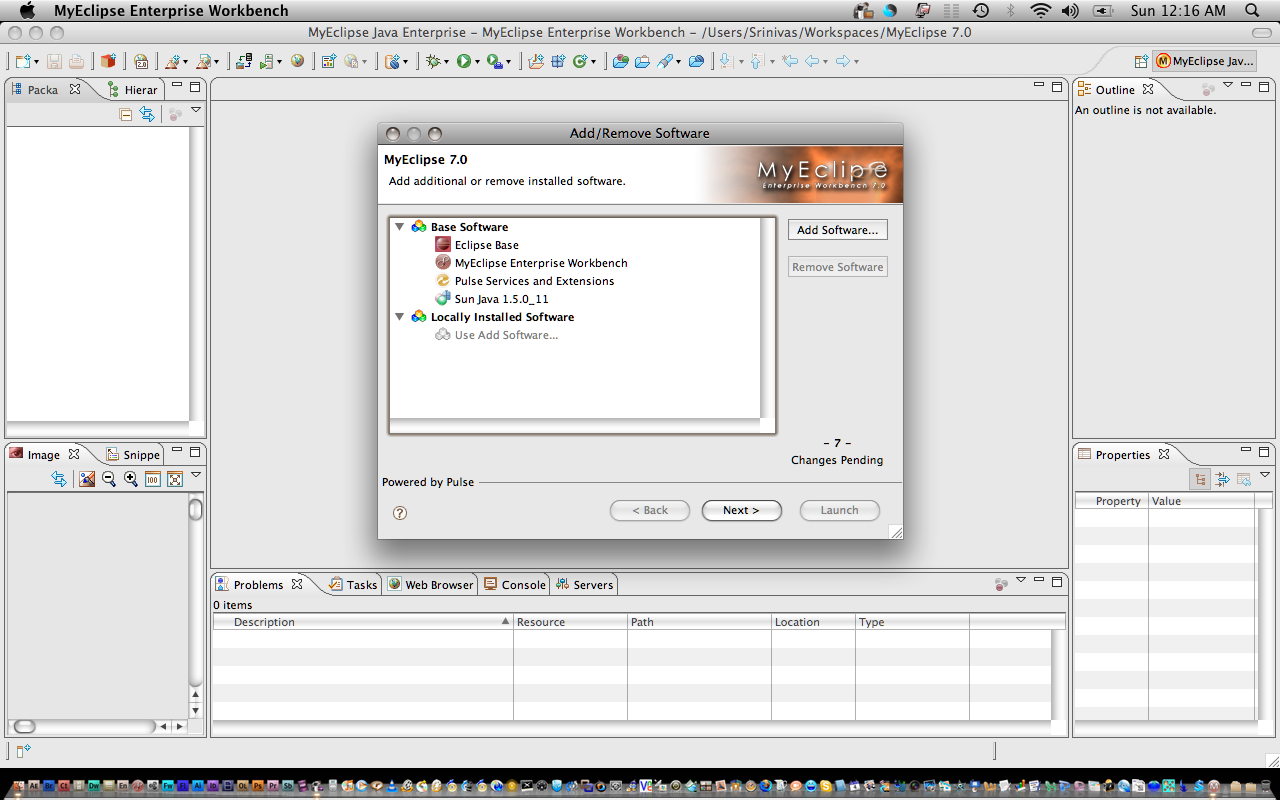Click the Wi-Fi icon in menu bar
Screen dimensions: 1280x800
point(1041,11)
